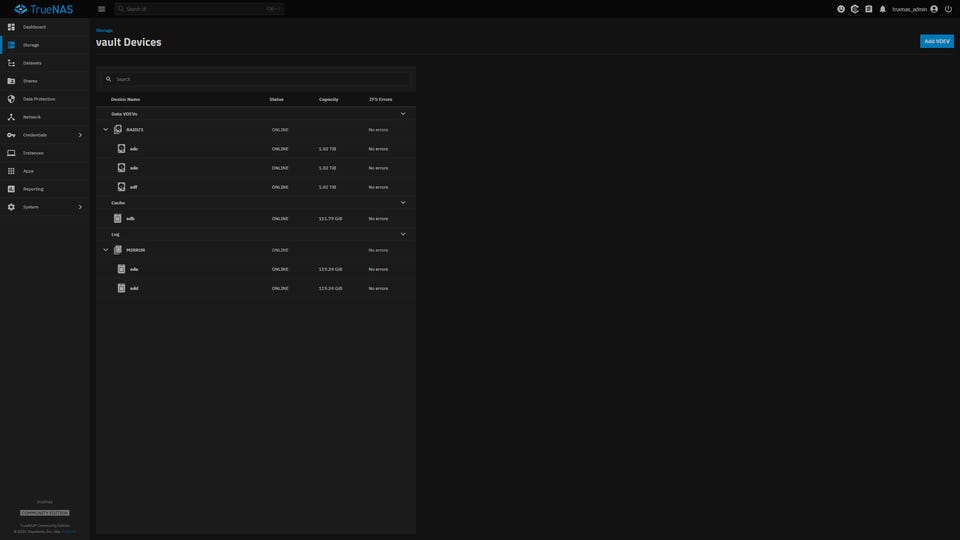The height and width of the screenshot is (540, 960).
Task: Toggle the sidebar hamburger menu
Action: tap(102, 9)
